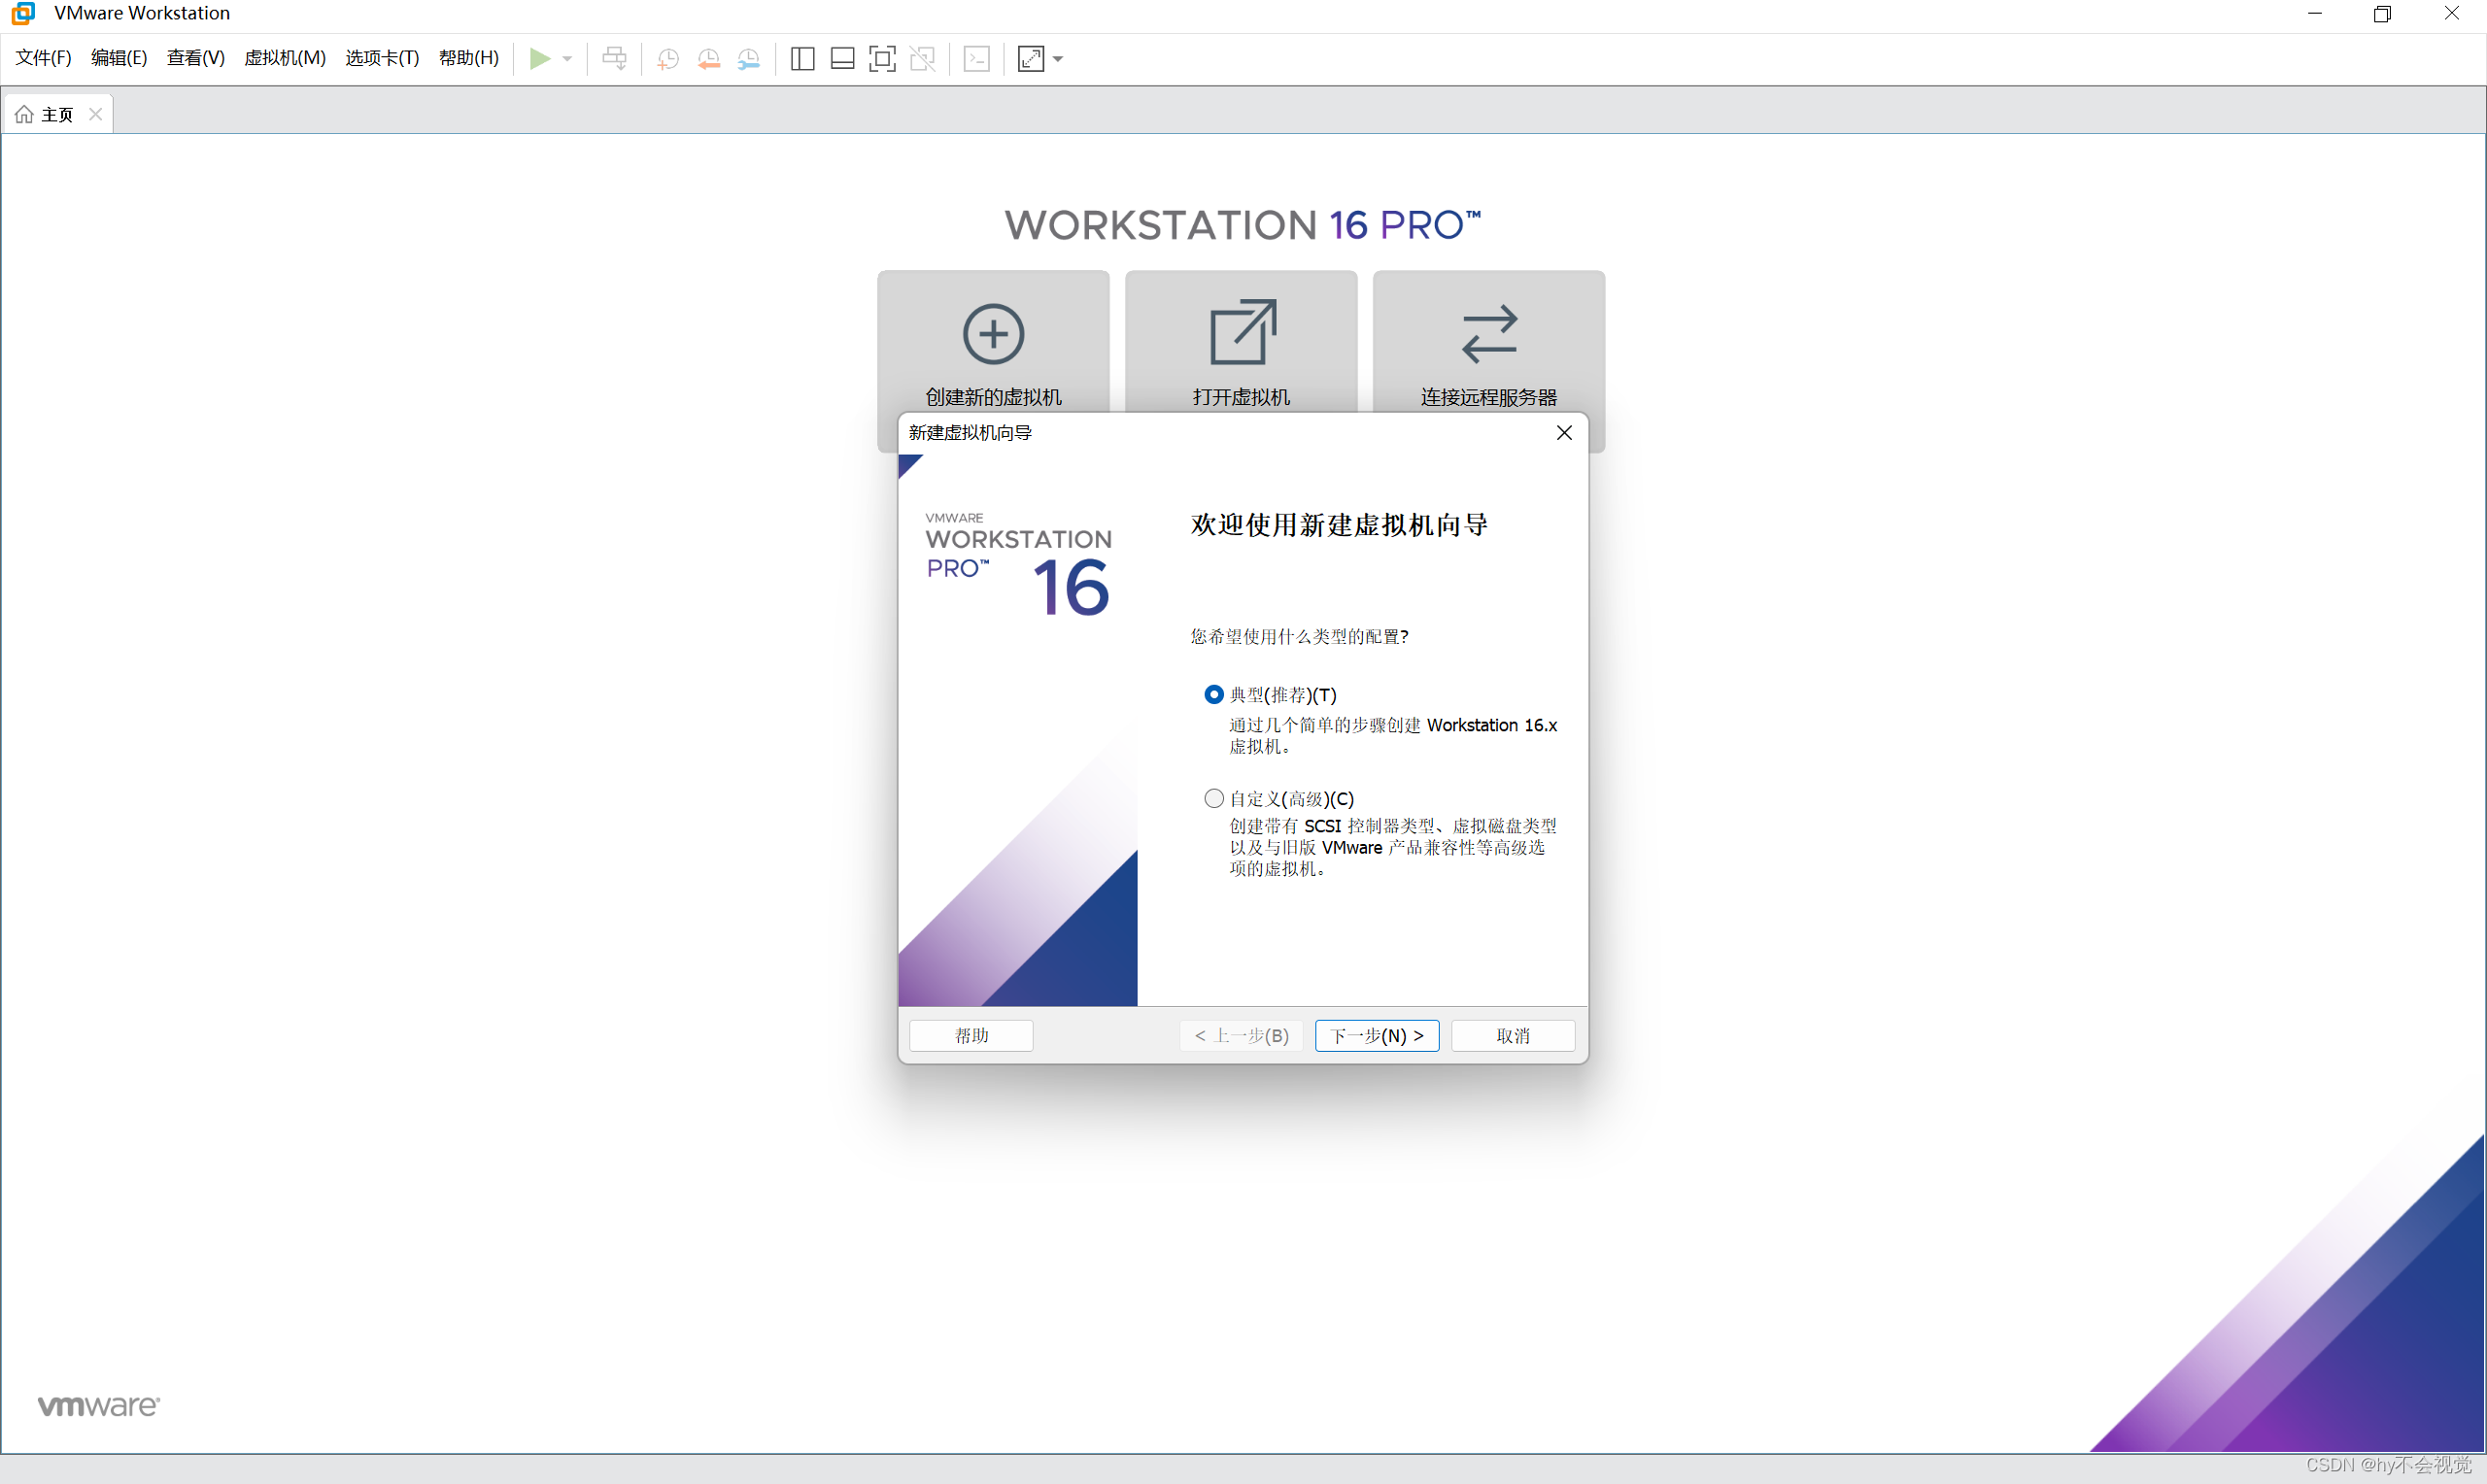Viewport: 2487px width, 1484px height.
Task: Open the snapshot manager wrench icon
Action: point(748,59)
